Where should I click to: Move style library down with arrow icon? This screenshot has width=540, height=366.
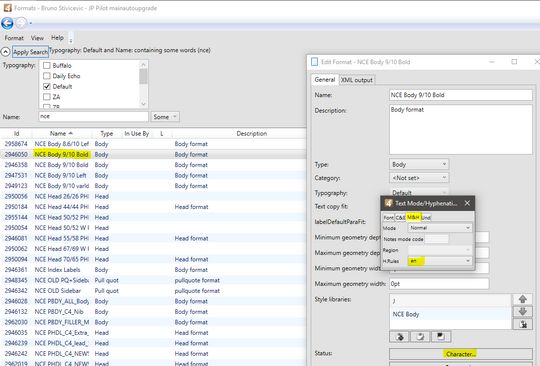point(522,312)
